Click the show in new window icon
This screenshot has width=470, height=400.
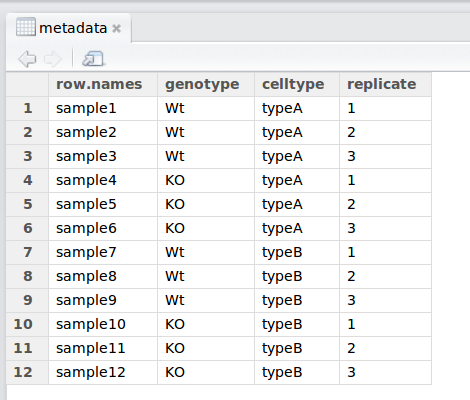click(x=93, y=59)
